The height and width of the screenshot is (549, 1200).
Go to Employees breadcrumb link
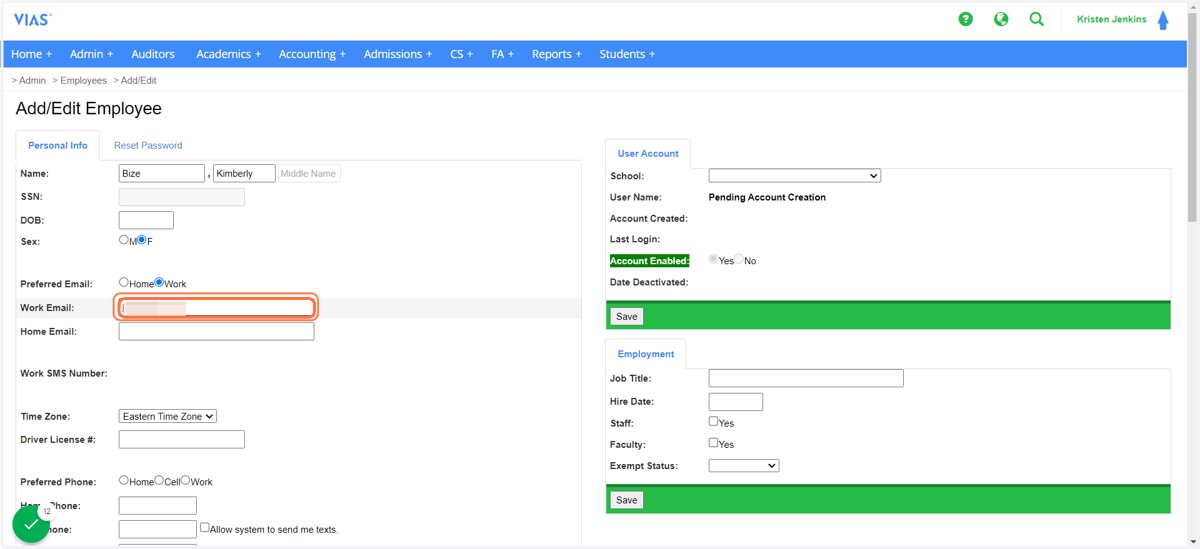tap(83, 80)
